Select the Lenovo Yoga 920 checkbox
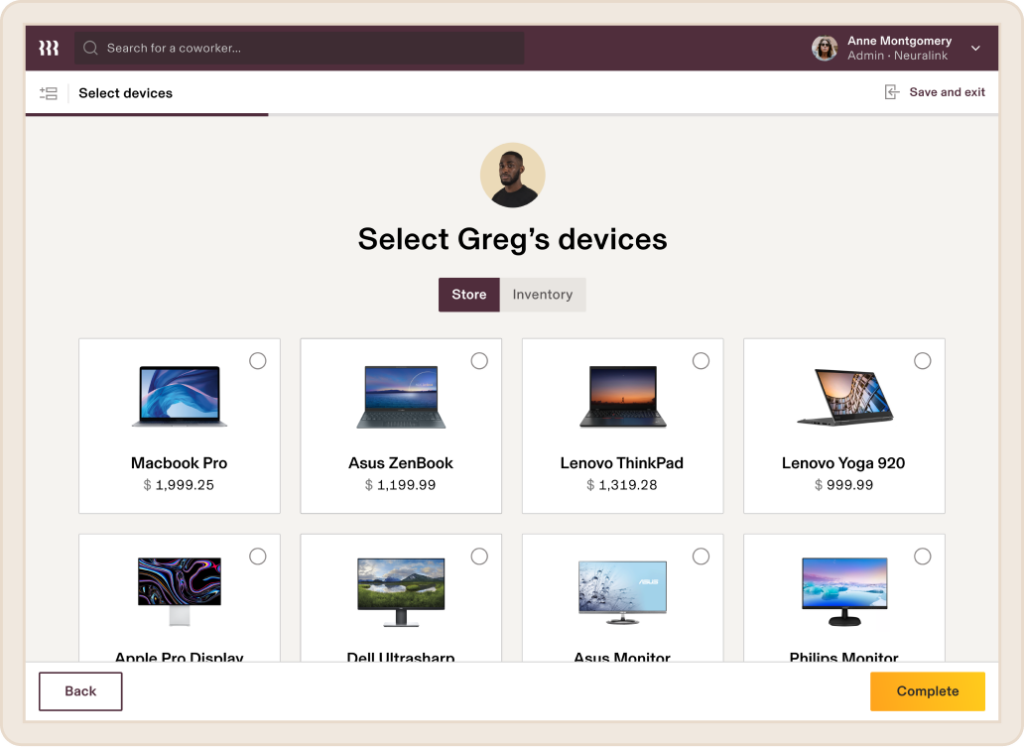Screen dimensions: 1024x747 point(923,360)
